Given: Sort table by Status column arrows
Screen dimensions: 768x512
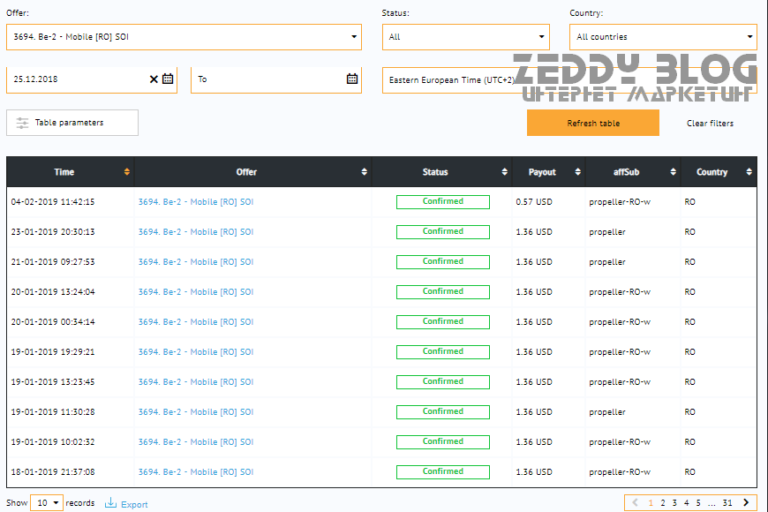Looking at the screenshot, I should 504,171.
